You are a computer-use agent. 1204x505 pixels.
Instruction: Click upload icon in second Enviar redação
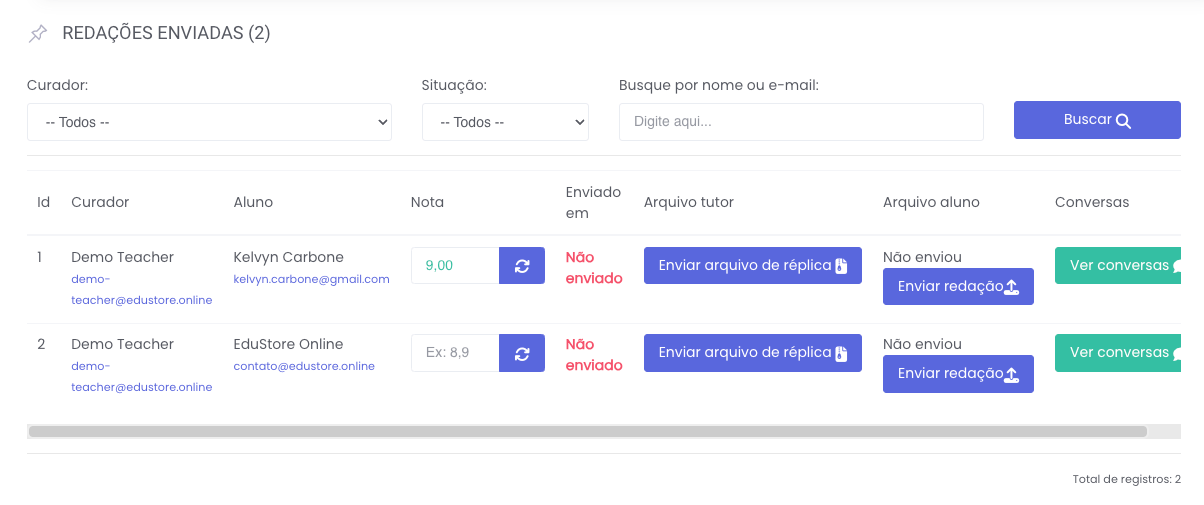pyautogui.click(x=1011, y=374)
